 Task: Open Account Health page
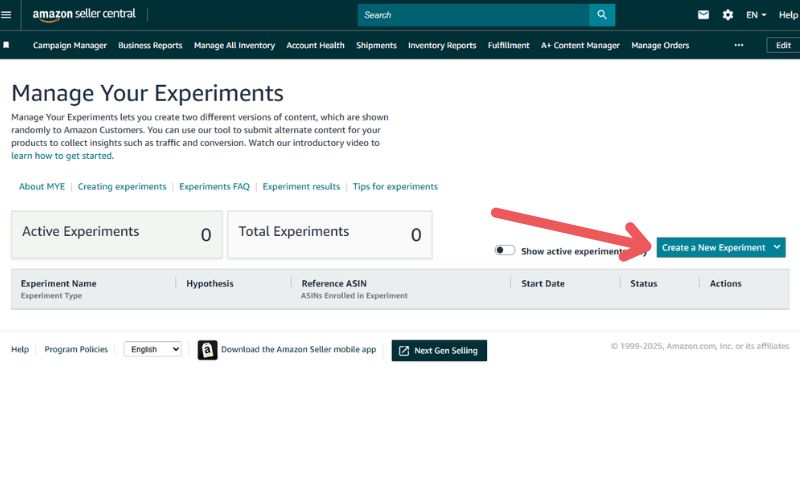[x=315, y=45]
